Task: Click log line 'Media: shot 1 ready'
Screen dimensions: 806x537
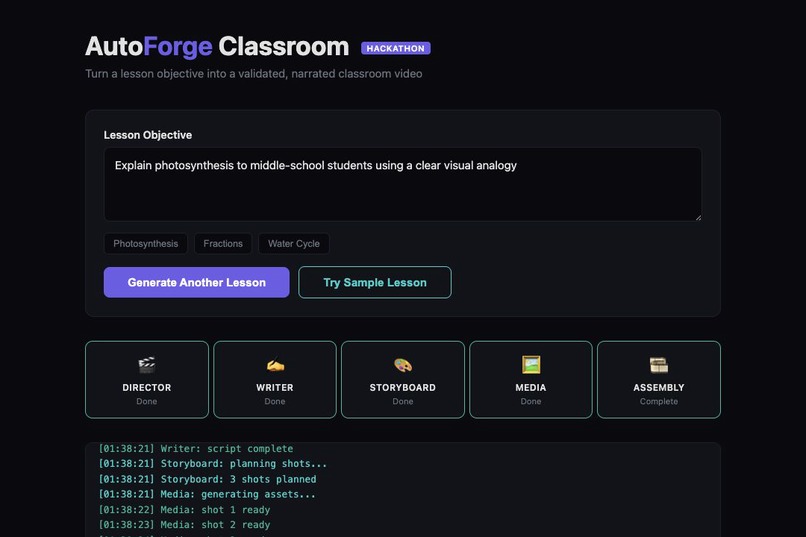Action: (184, 510)
